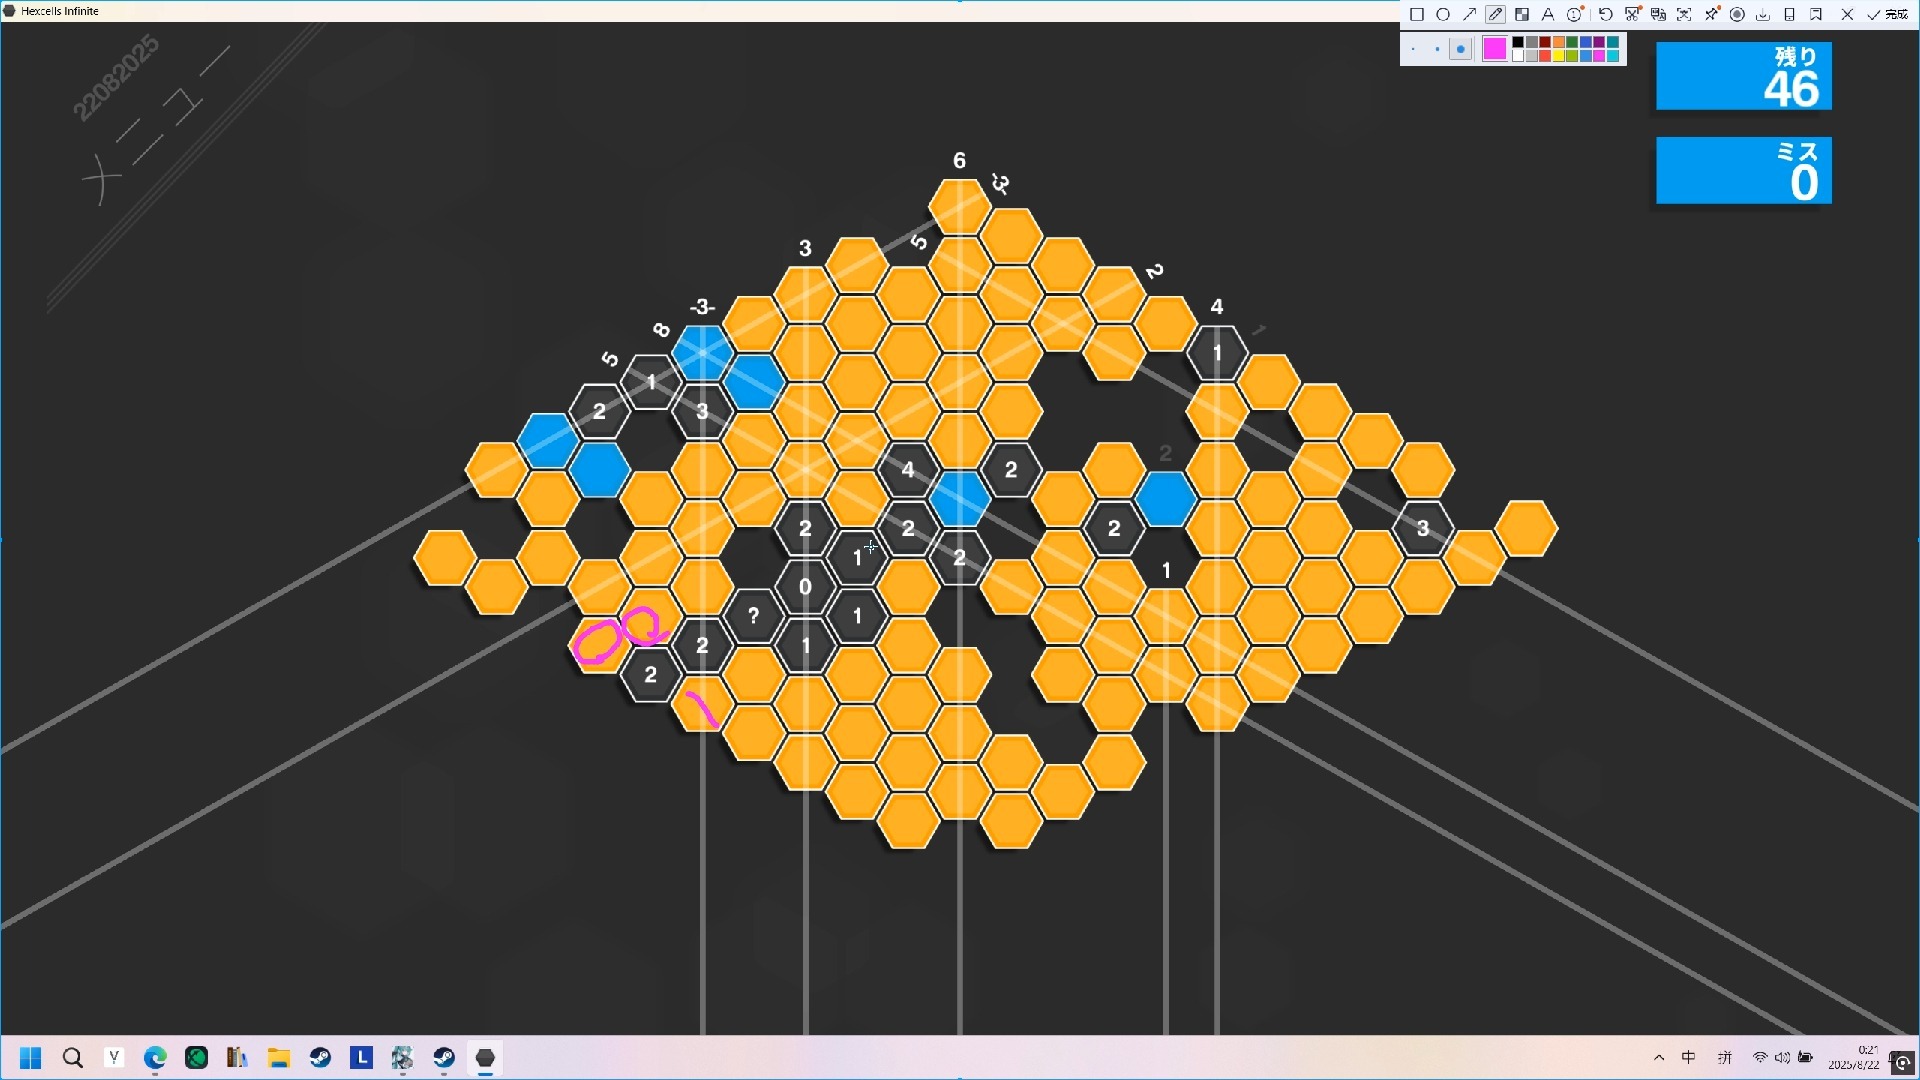Select the ellipse annotation tool

[x=1443, y=14]
